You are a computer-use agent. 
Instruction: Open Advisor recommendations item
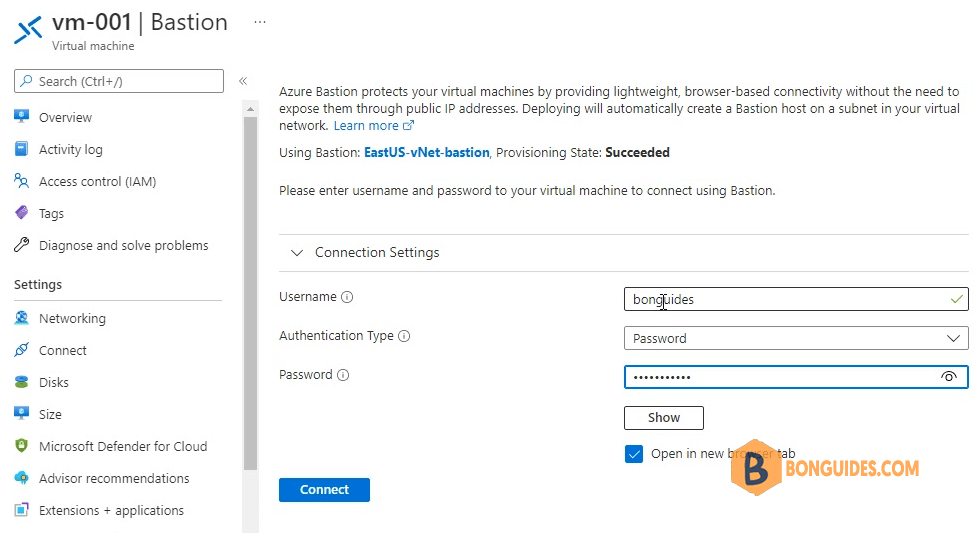coord(114,478)
